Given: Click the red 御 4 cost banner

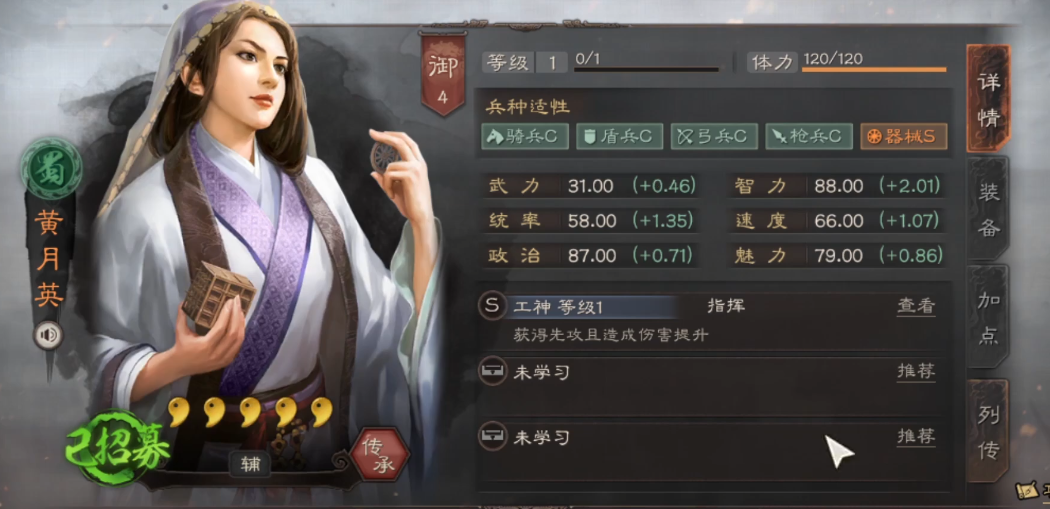Looking at the screenshot, I should click(442, 74).
